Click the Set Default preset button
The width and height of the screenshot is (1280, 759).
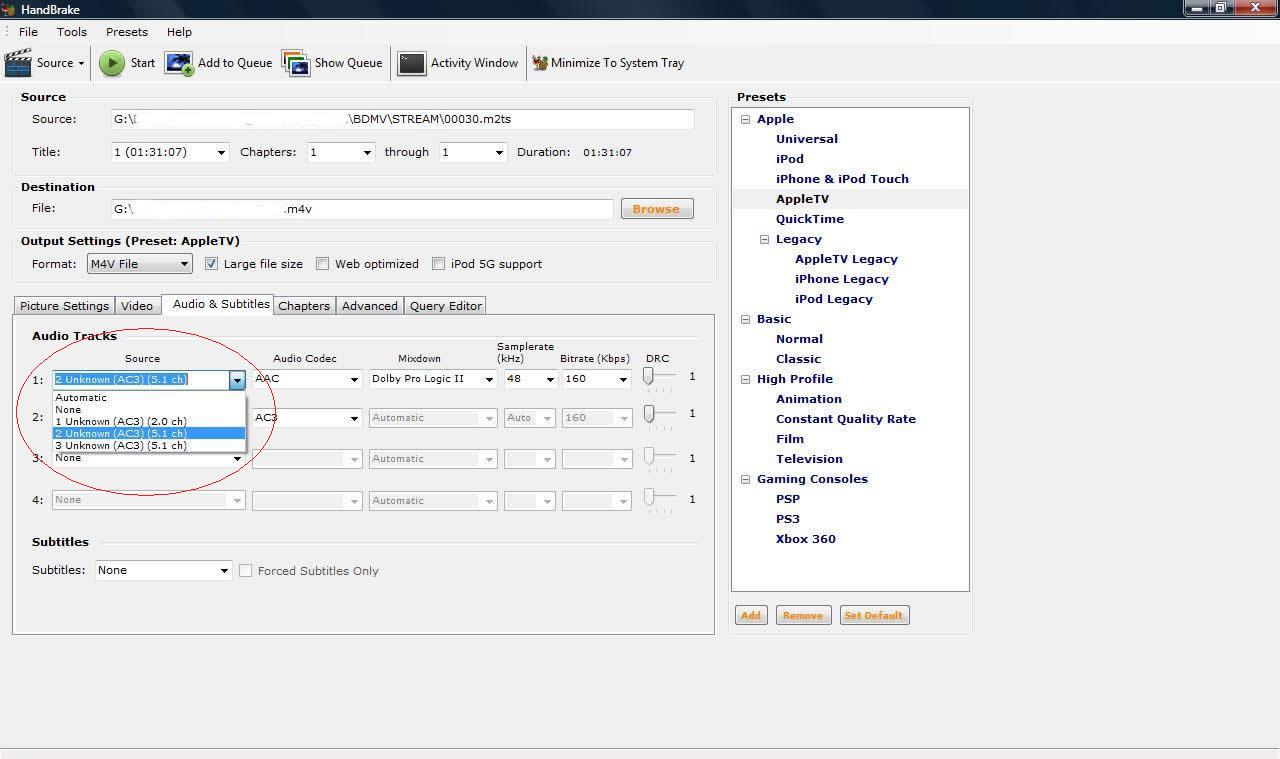click(873, 616)
